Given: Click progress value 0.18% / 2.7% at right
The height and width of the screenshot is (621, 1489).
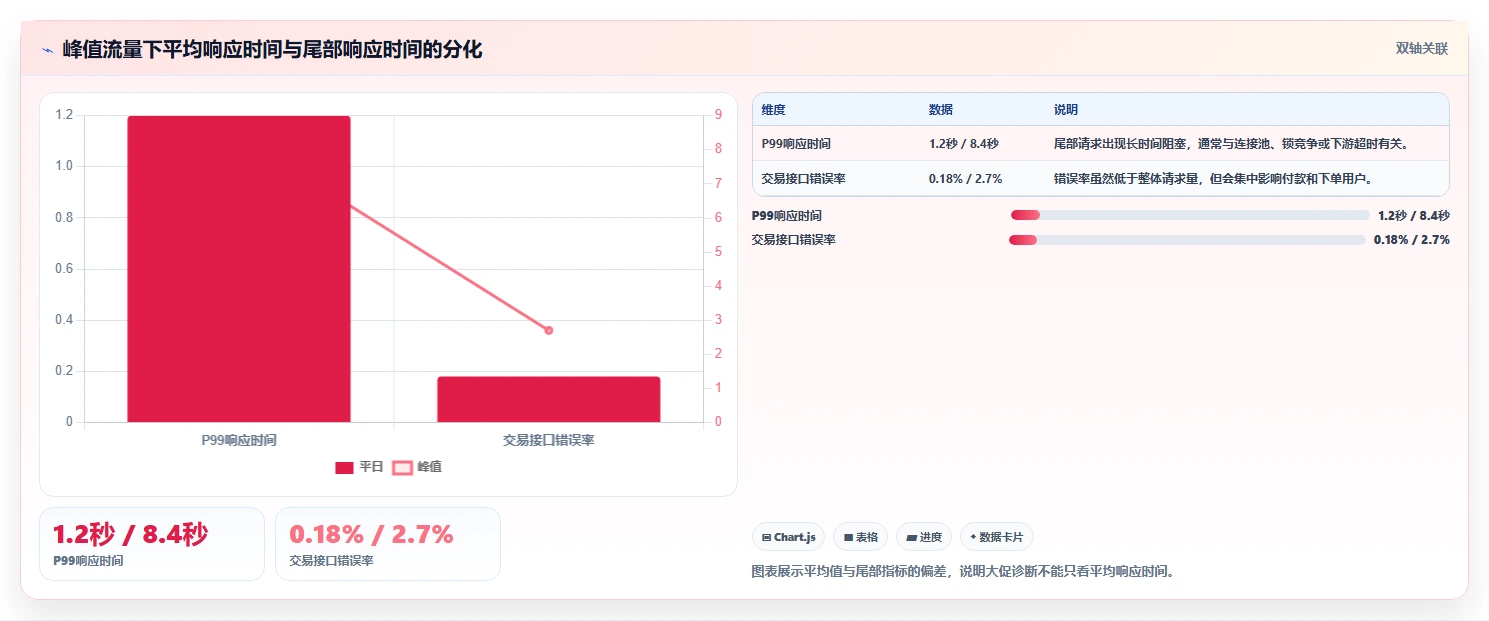Looking at the screenshot, I should tap(1412, 239).
